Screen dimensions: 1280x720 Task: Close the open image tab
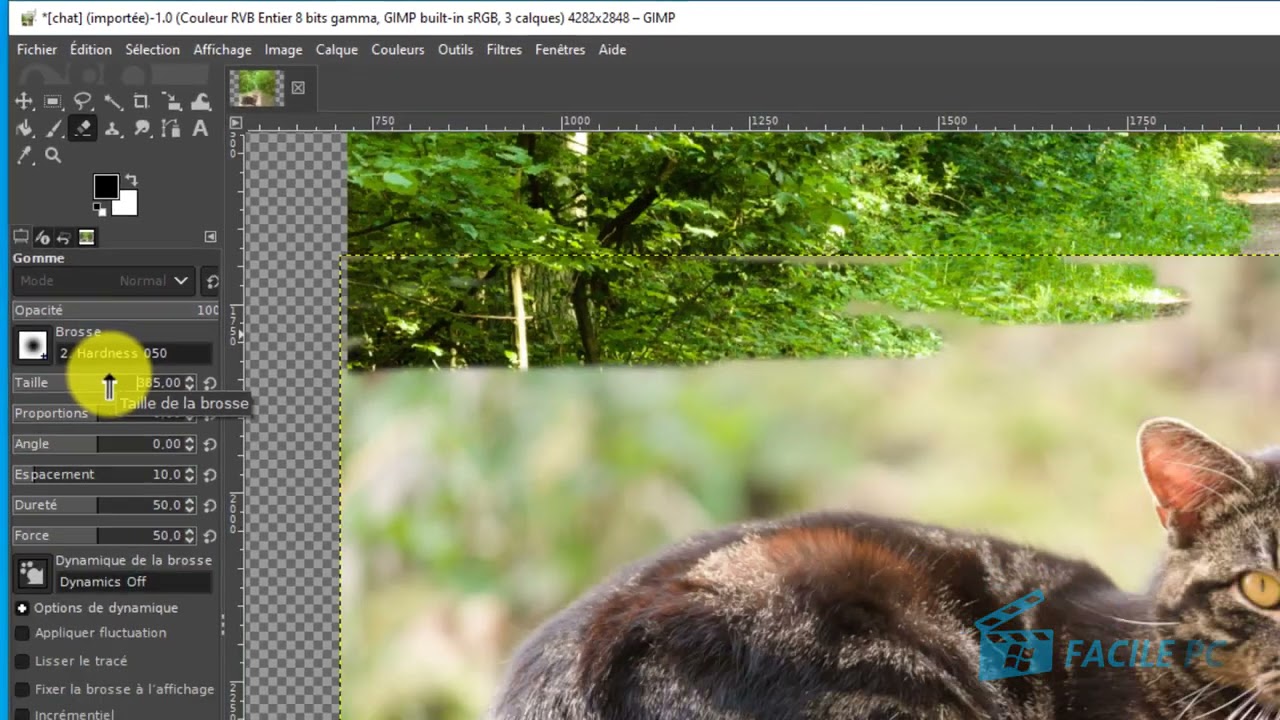298,88
